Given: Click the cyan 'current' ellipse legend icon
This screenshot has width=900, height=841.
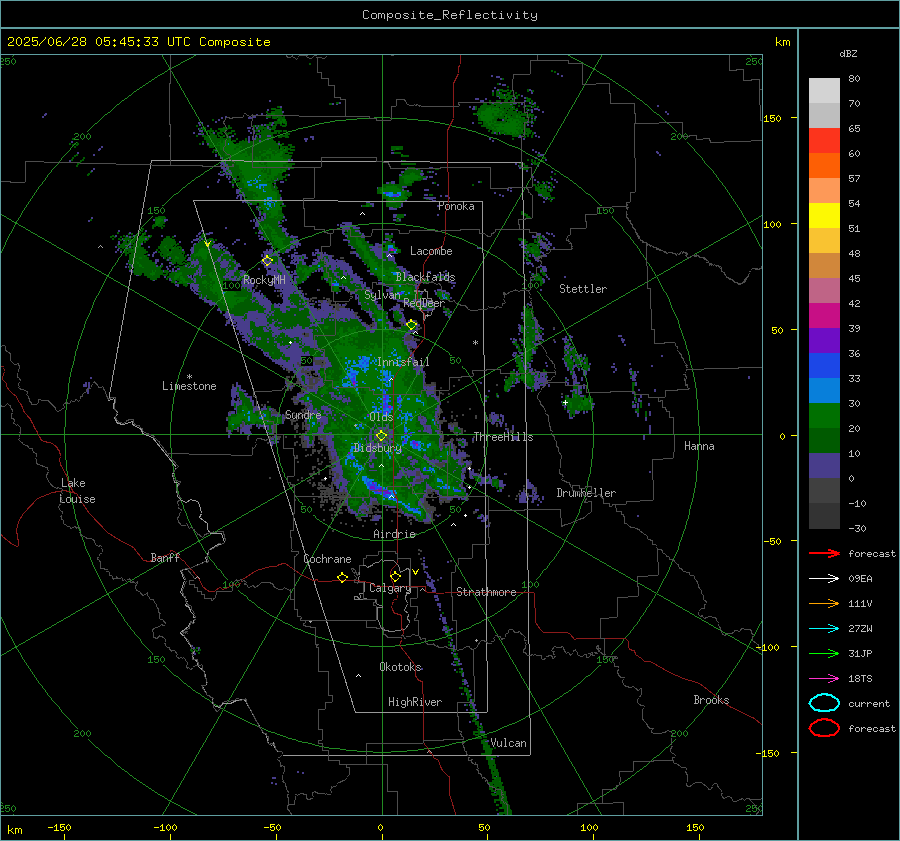Looking at the screenshot, I should (x=824, y=703).
